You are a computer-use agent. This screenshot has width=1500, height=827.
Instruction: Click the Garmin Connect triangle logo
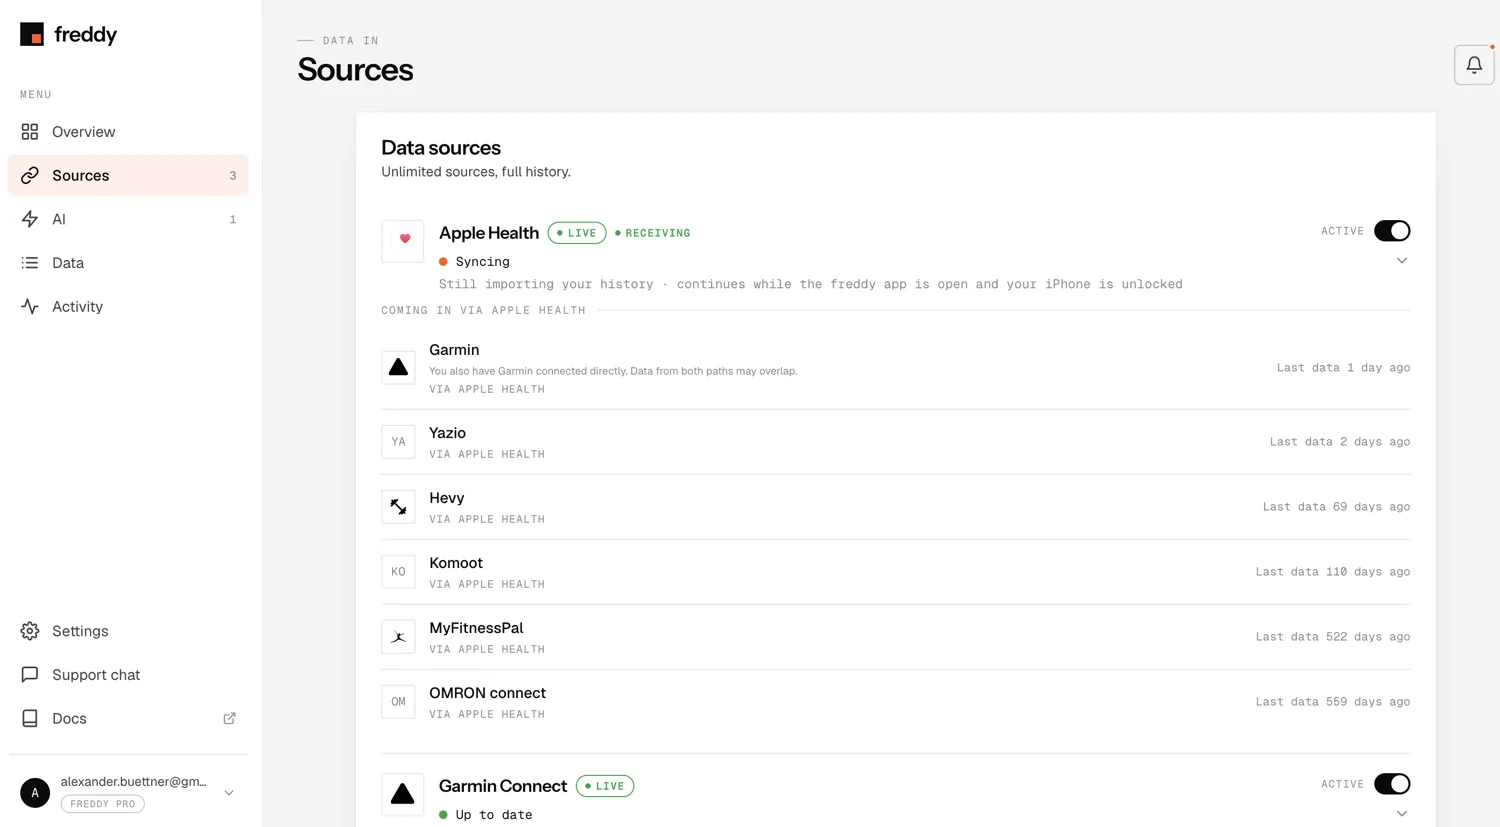(x=403, y=794)
